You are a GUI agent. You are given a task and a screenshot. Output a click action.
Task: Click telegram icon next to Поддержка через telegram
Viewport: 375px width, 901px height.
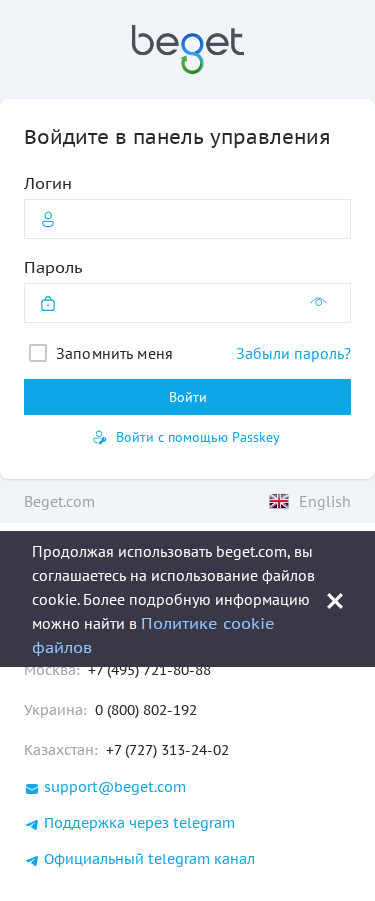coord(32,825)
